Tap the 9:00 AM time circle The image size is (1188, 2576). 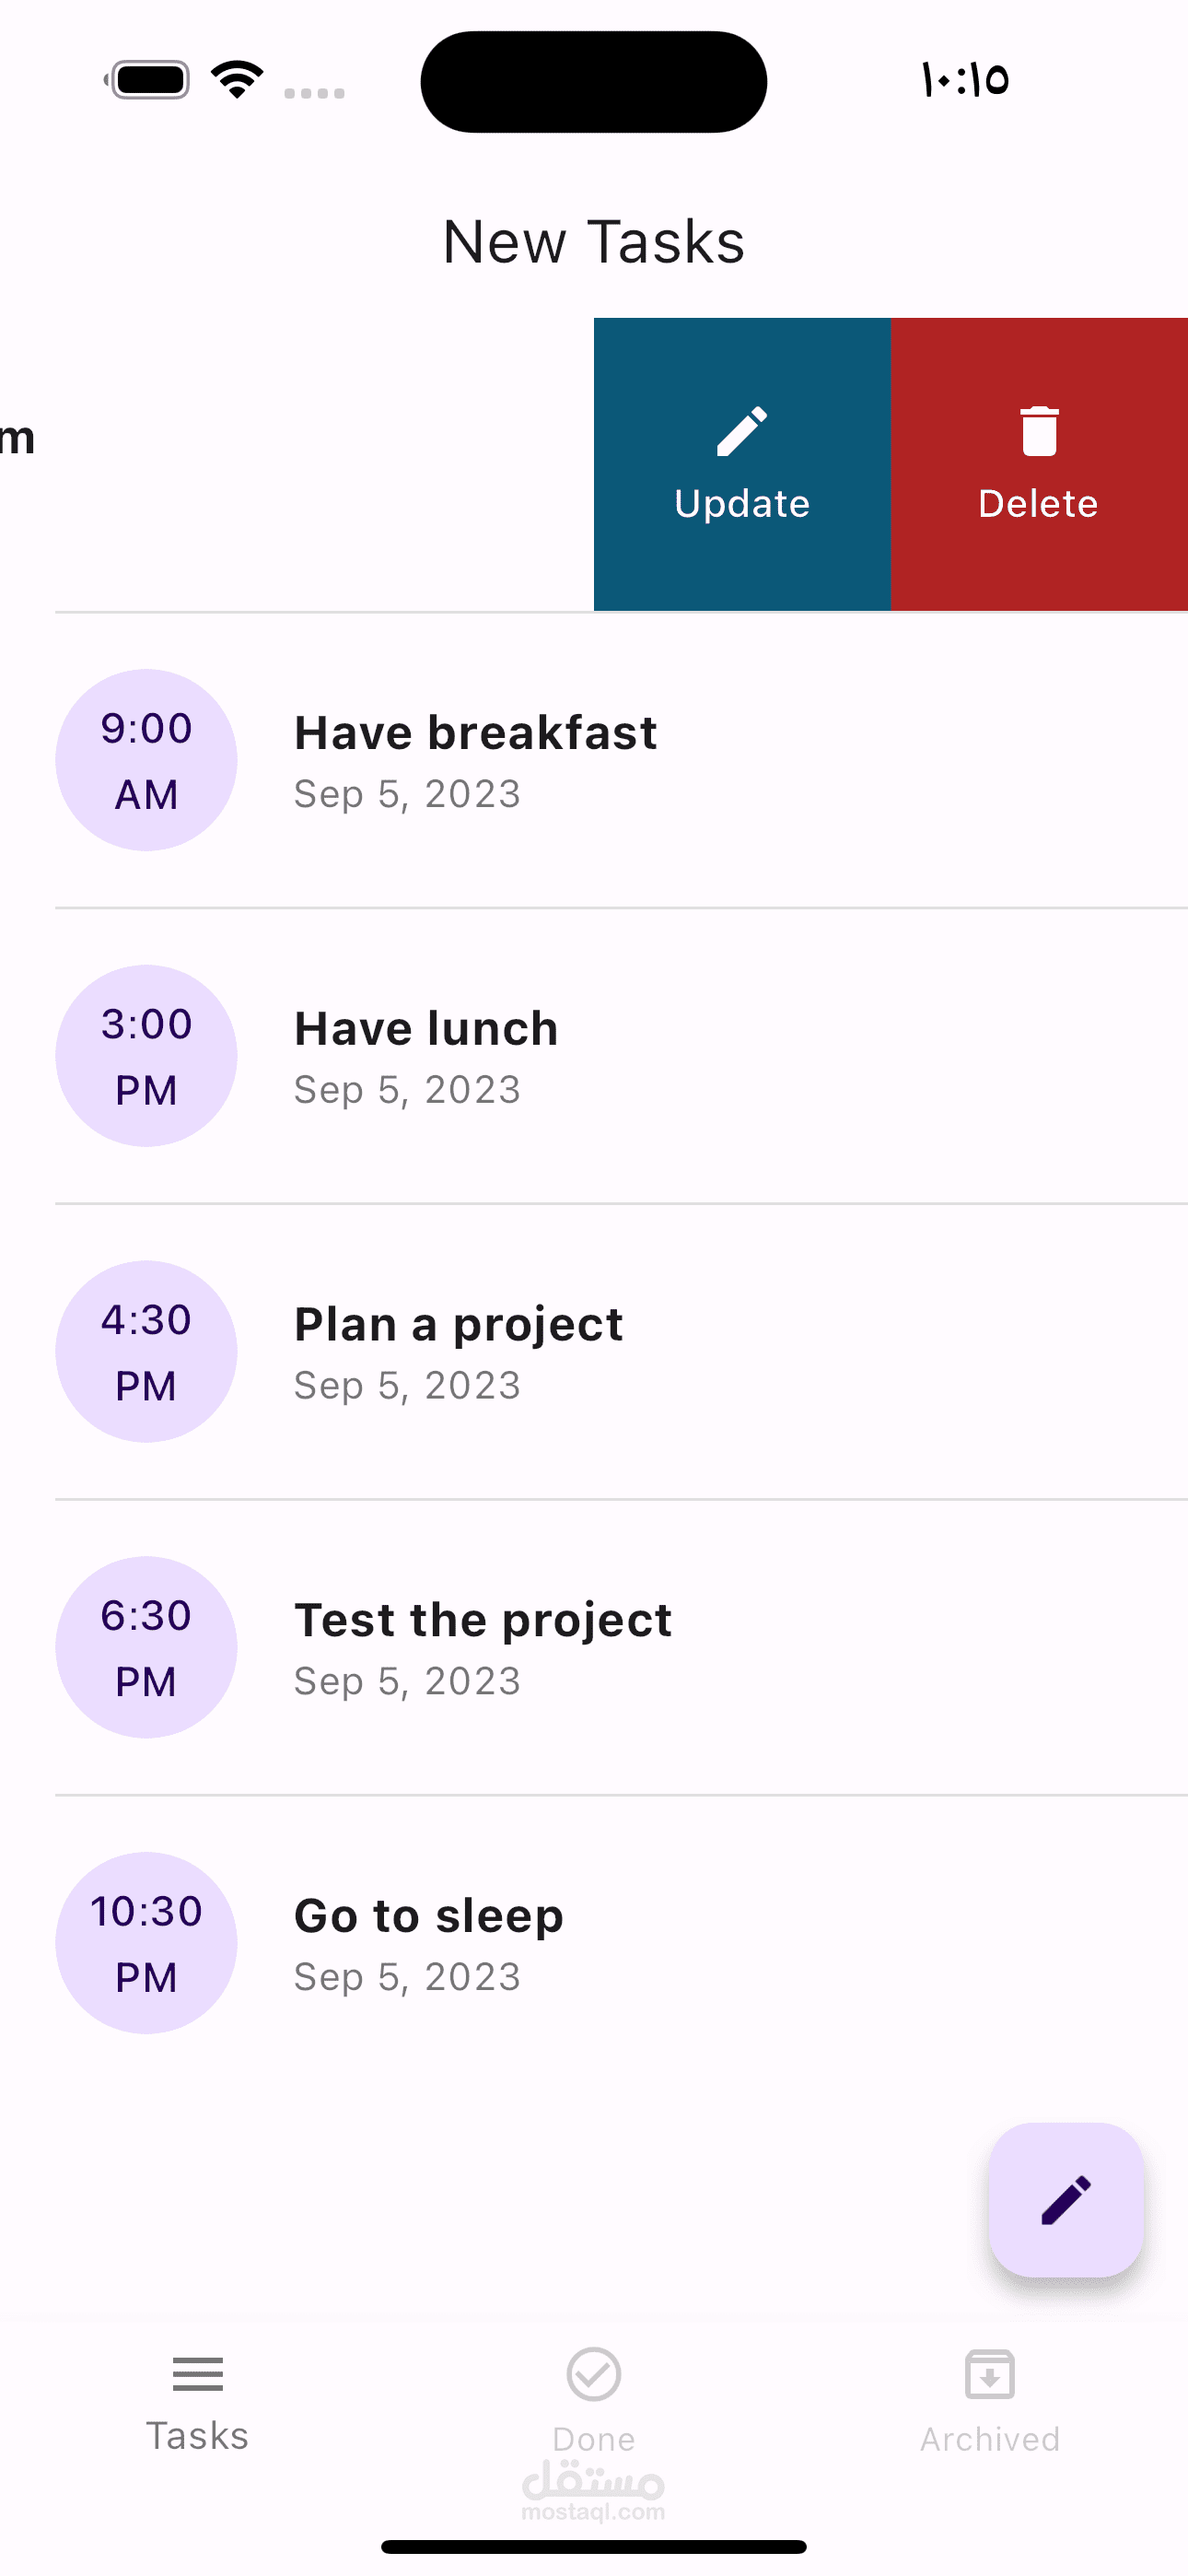(x=146, y=760)
